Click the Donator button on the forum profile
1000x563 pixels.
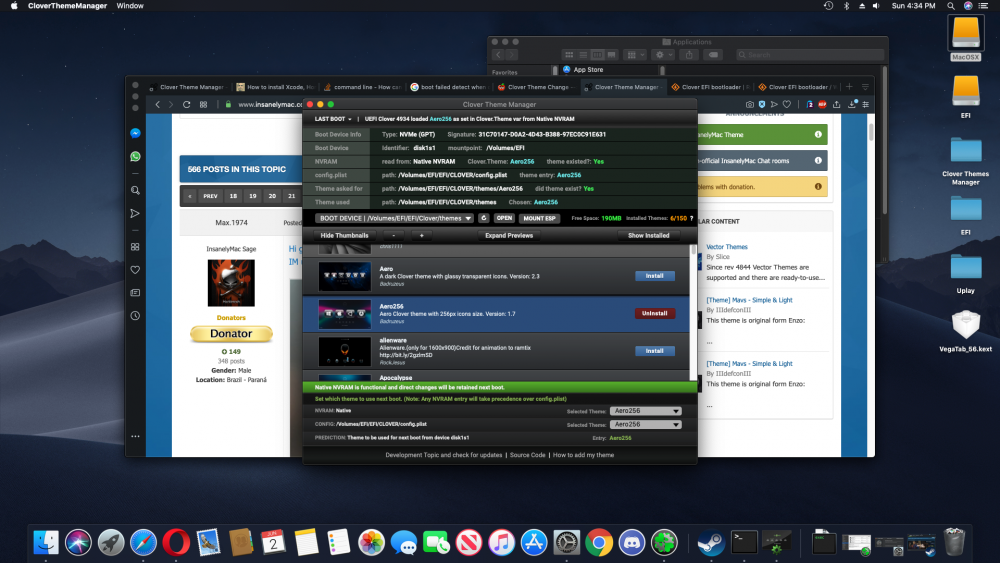(x=231, y=333)
